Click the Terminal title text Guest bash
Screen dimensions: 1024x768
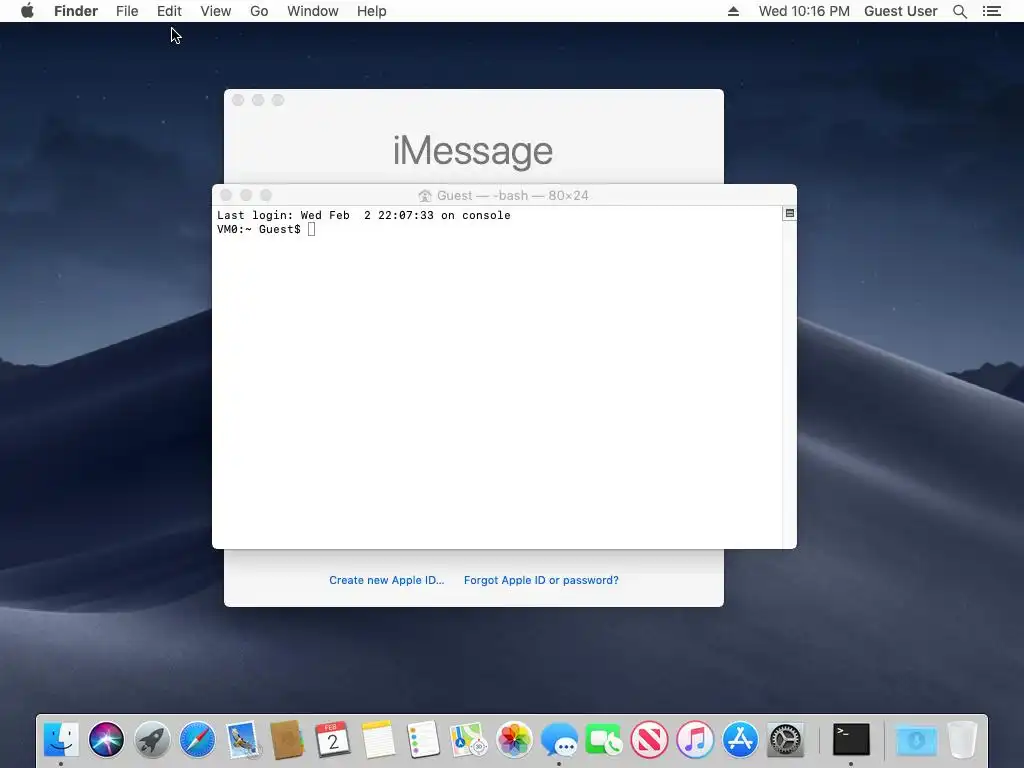[x=513, y=196]
